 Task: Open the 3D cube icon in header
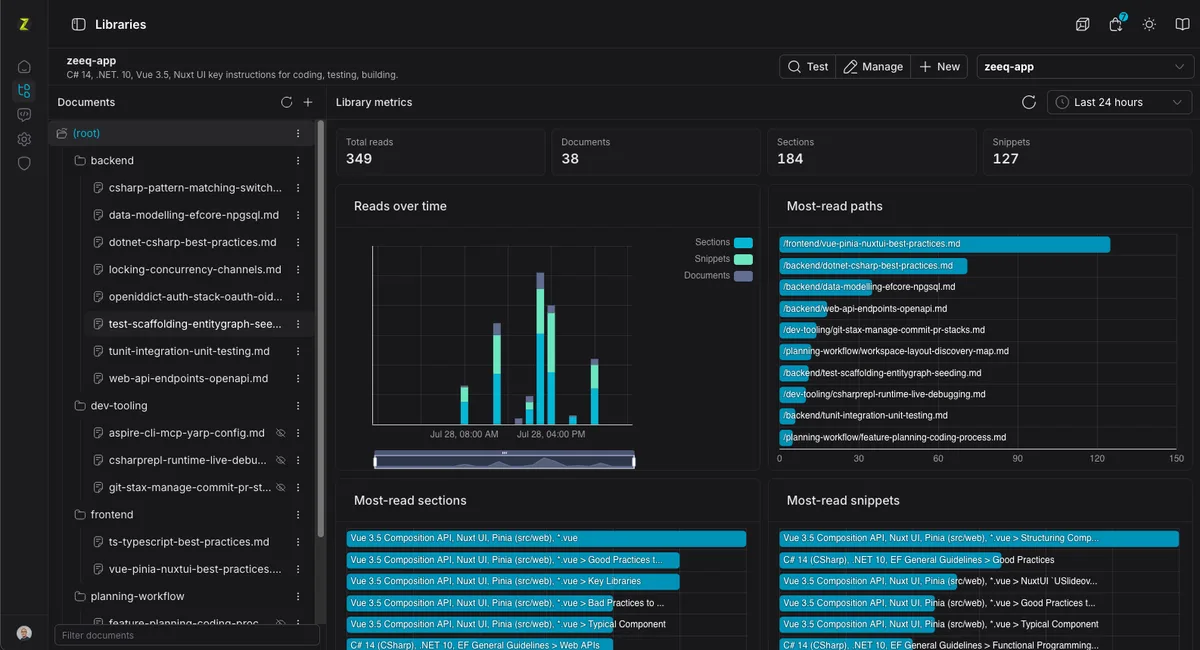pos(1082,24)
